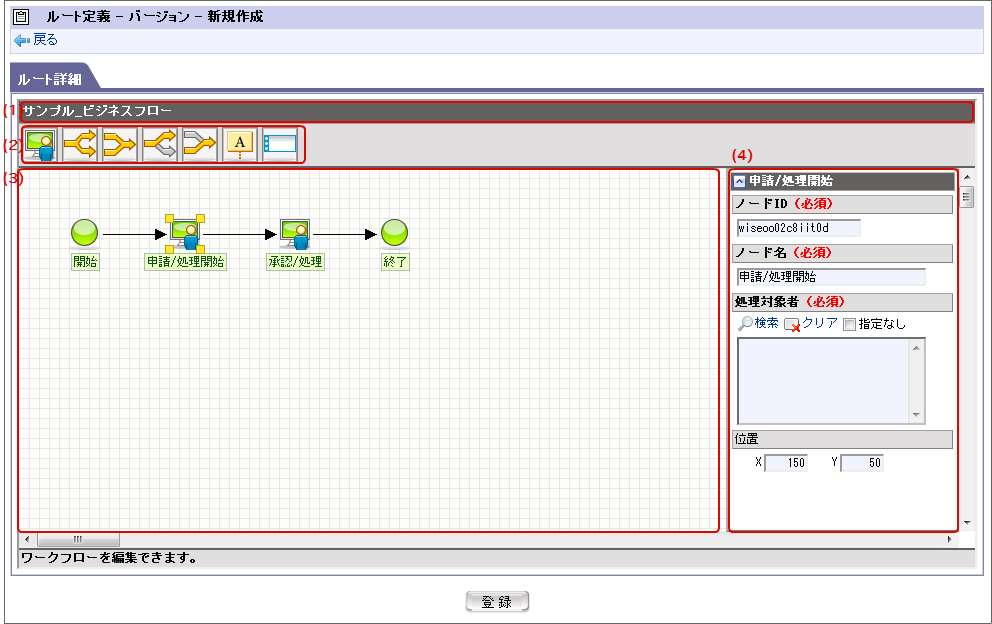Click the clear icon with the red X
The width and height of the screenshot is (992, 624).
792,325
